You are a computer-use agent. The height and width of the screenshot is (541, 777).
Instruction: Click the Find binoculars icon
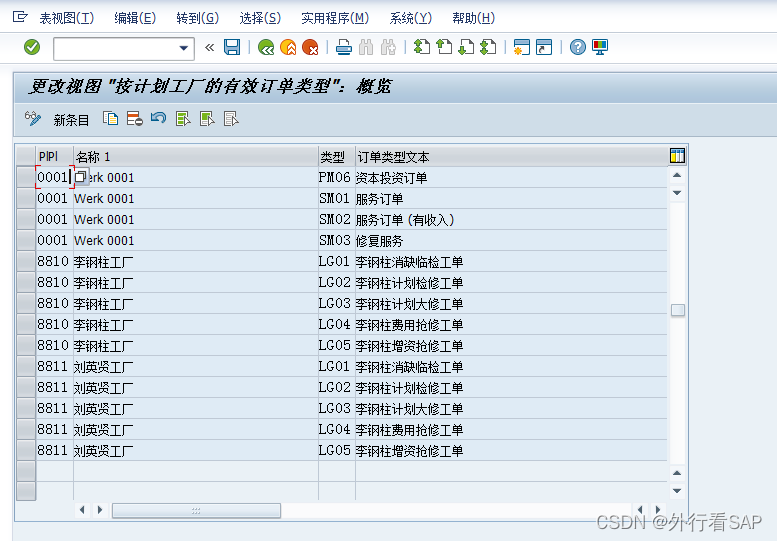366,48
